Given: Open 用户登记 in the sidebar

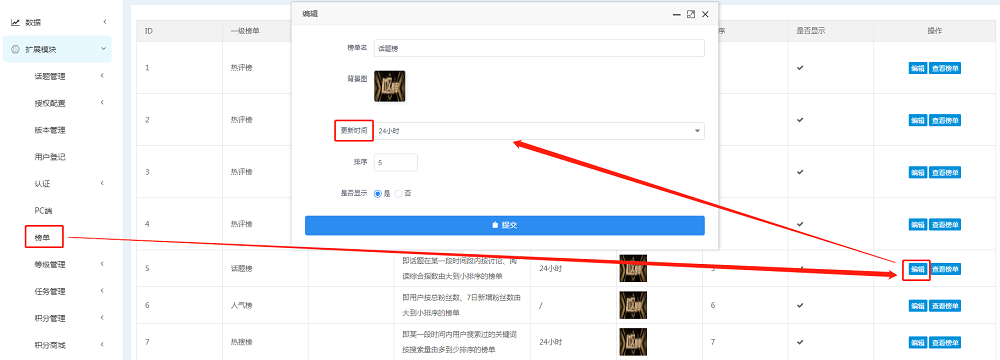Looking at the screenshot, I should 50,157.
